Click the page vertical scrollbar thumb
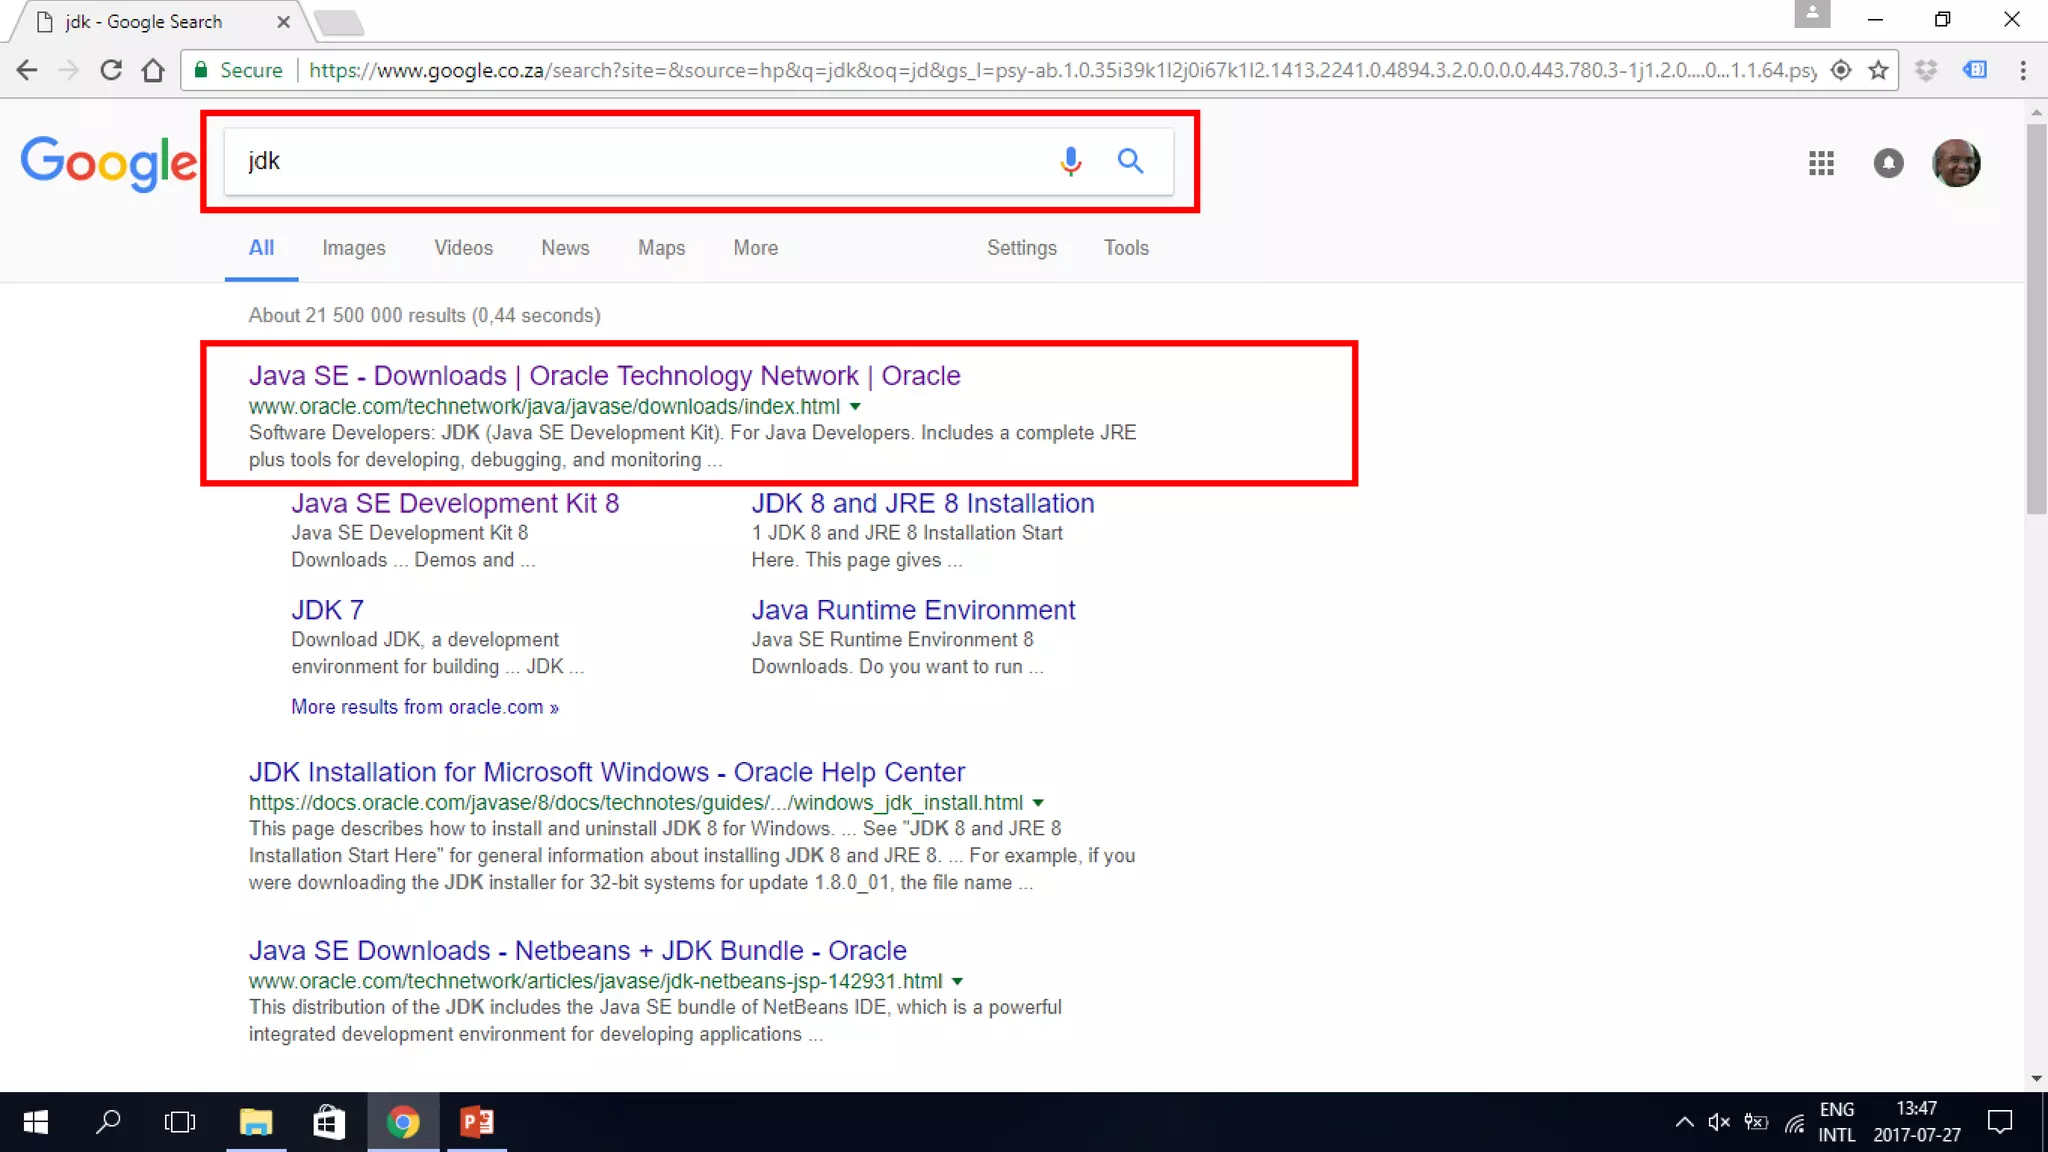 click(x=2036, y=318)
